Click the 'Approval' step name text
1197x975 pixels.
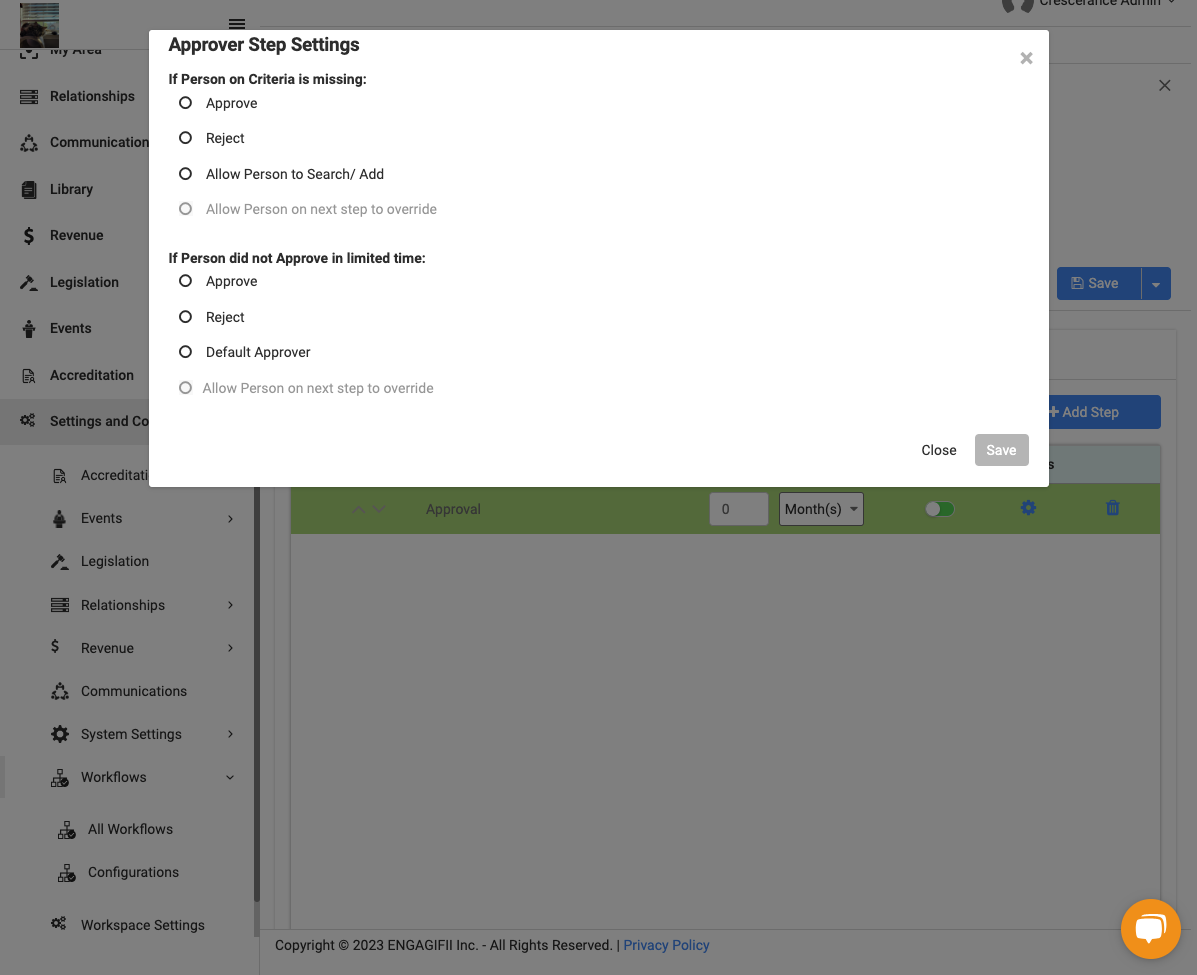pos(453,509)
